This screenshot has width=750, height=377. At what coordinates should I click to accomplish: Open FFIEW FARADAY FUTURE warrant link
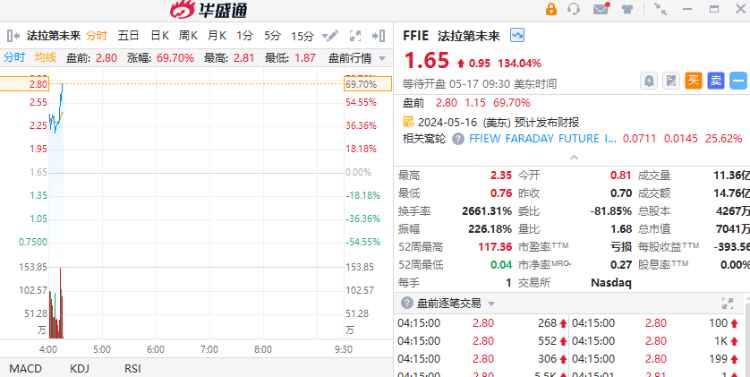pos(543,139)
